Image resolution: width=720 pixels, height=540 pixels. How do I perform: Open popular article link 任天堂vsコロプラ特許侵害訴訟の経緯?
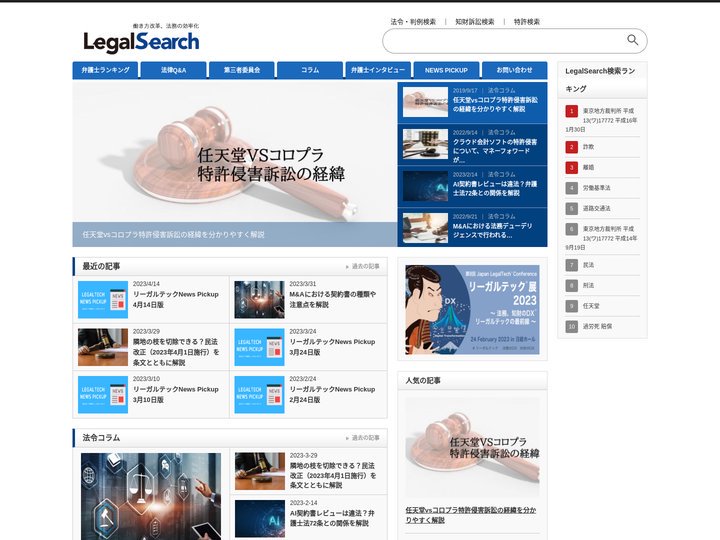tap(471, 515)
